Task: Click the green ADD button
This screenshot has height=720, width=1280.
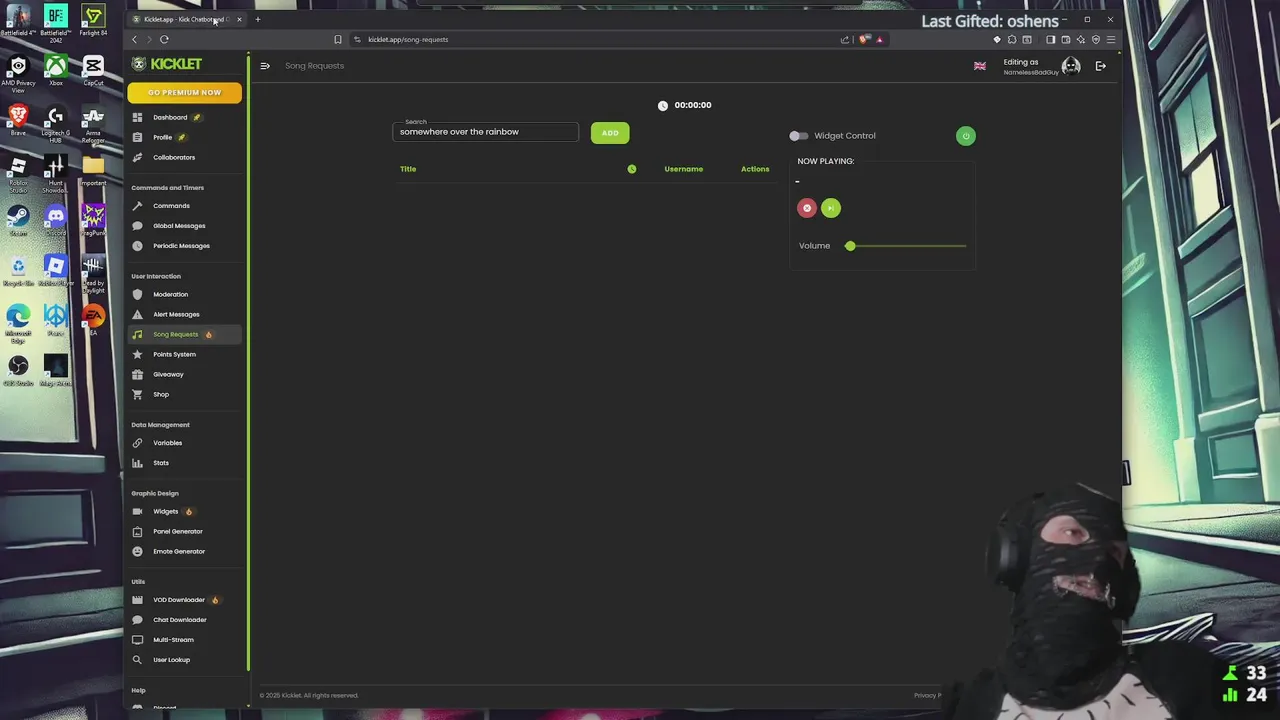Action: point(610,133)
